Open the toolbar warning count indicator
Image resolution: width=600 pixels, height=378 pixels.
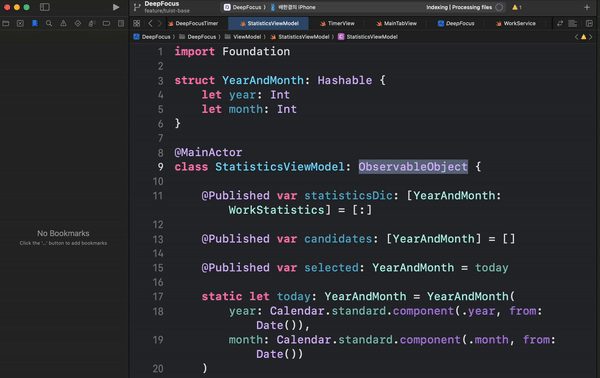517,7
